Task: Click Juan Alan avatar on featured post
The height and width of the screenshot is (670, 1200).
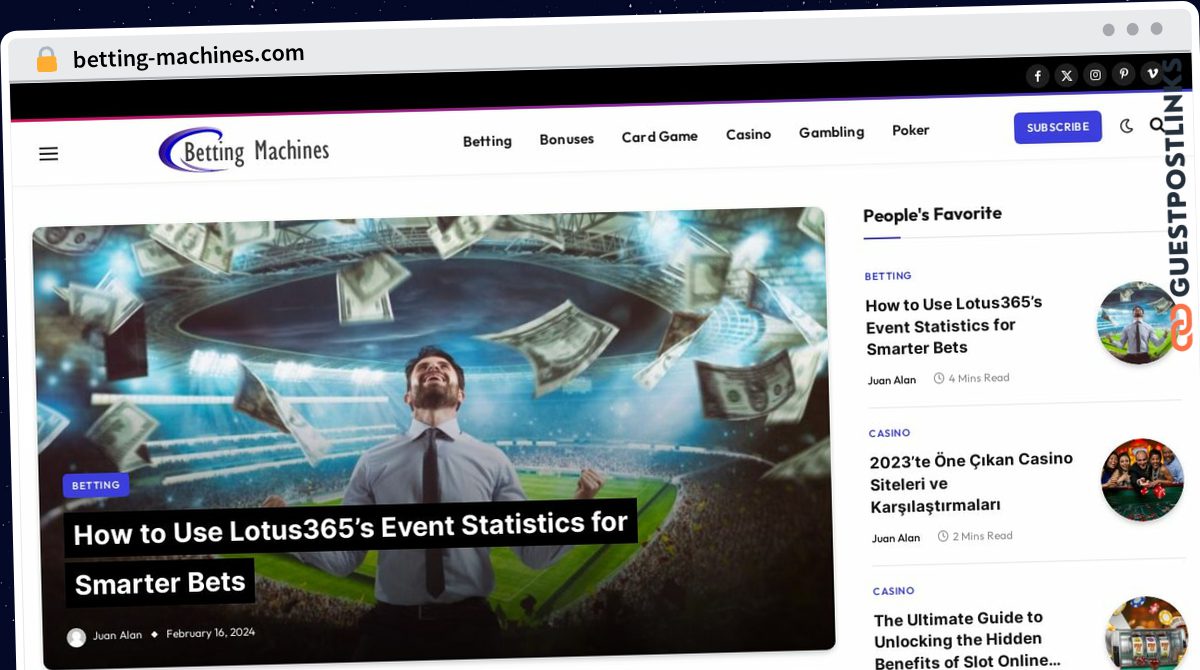Action: (77, 637)
